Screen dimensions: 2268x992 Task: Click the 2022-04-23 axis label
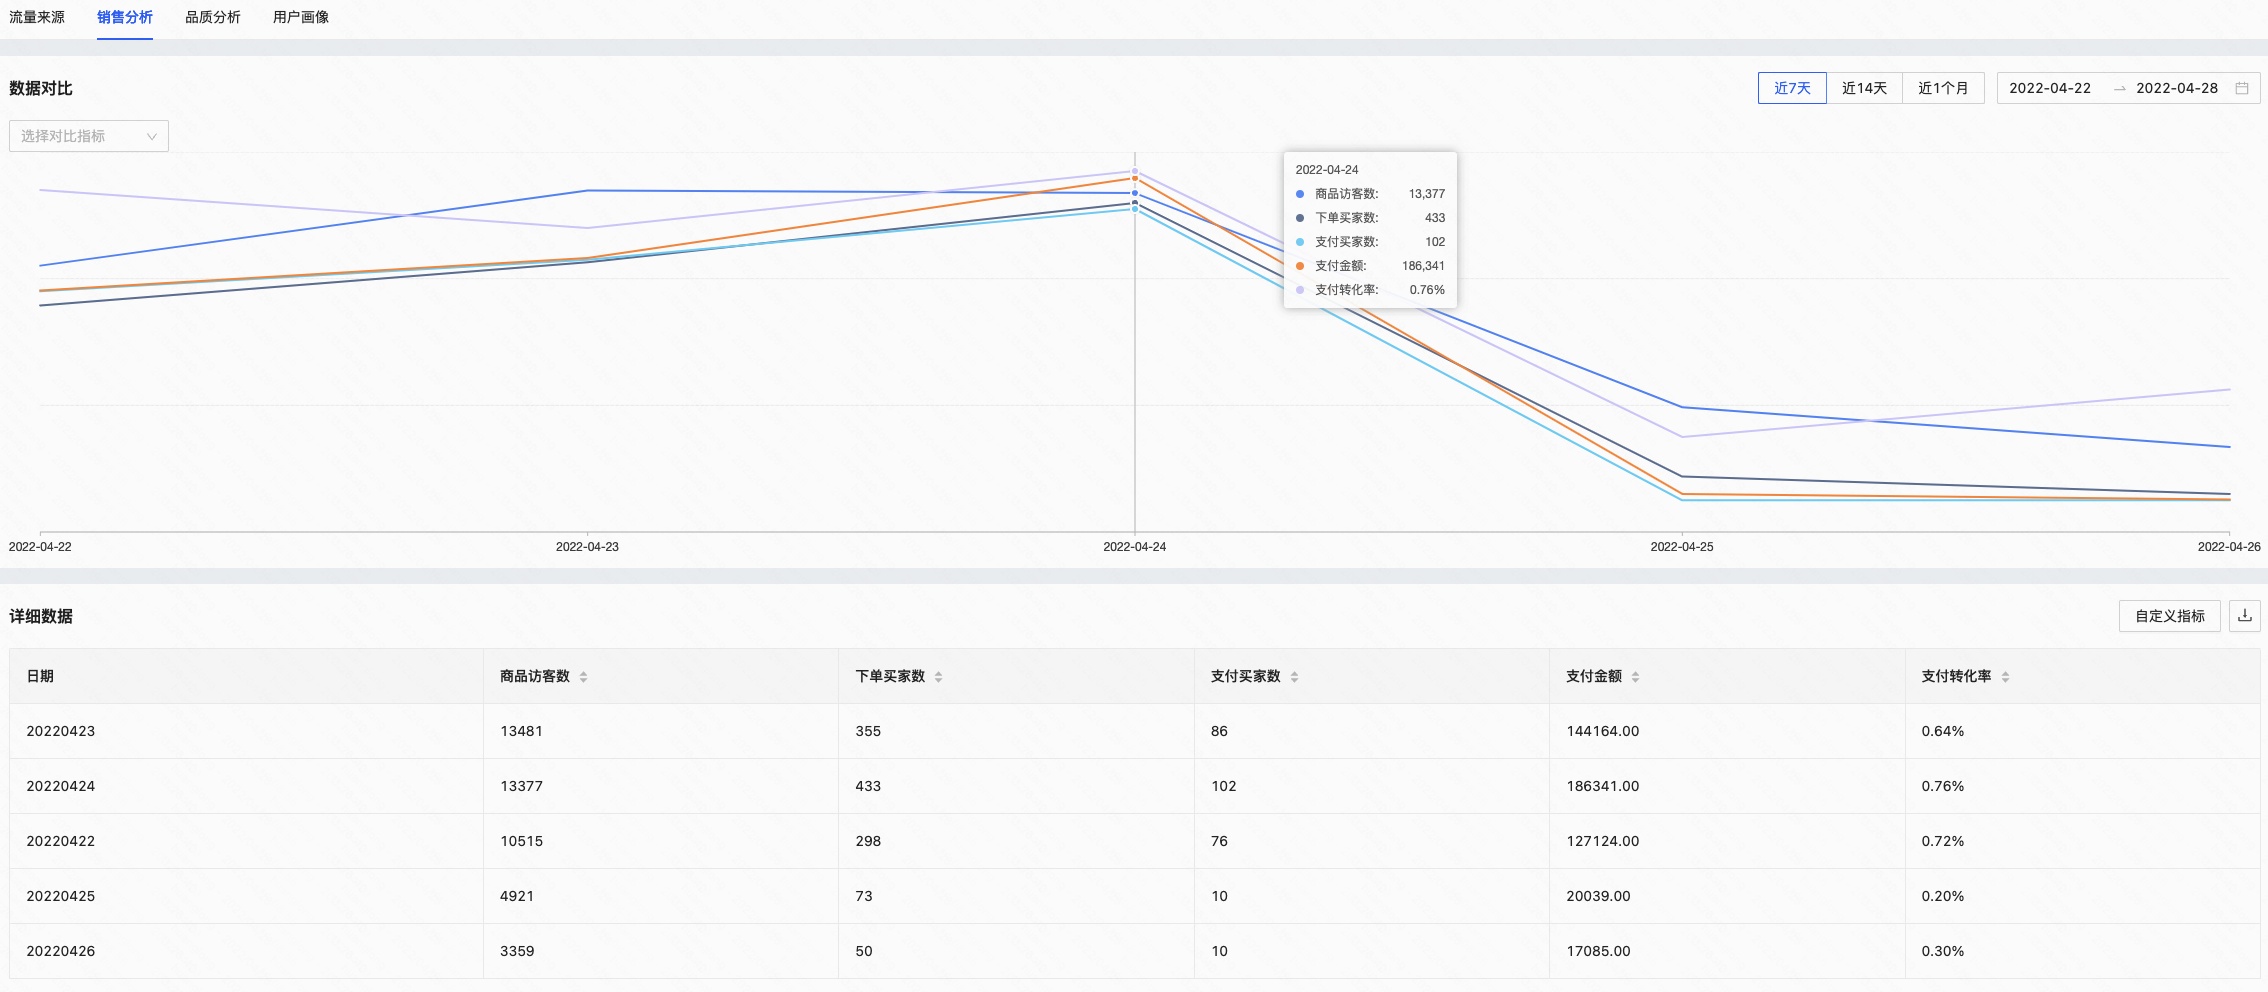587,547
